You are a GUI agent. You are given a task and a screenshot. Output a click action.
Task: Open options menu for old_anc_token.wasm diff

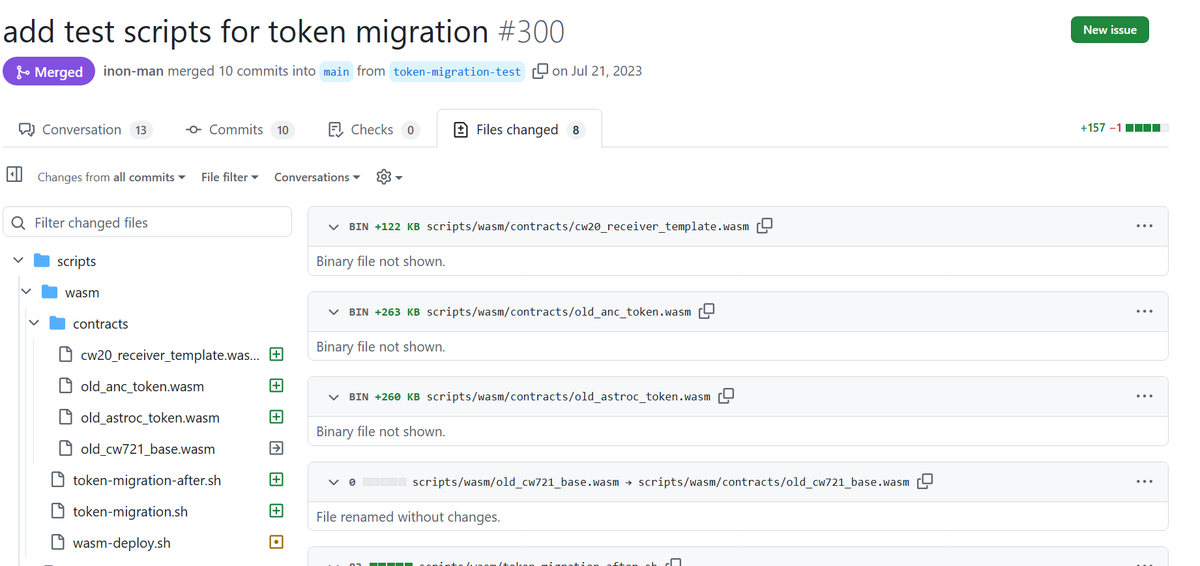pyautogui.click(x=1144, y=311)
